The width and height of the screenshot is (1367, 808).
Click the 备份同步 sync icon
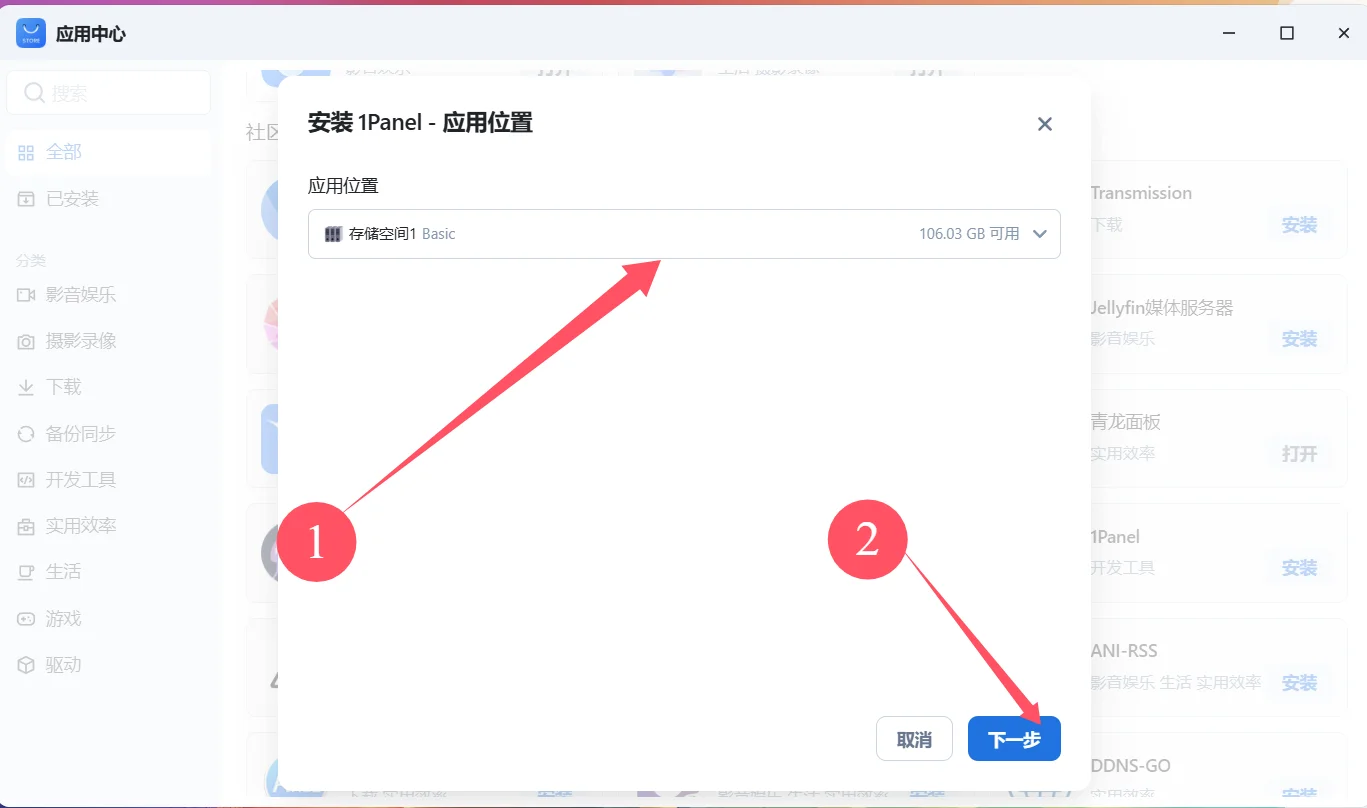(26, 434)
